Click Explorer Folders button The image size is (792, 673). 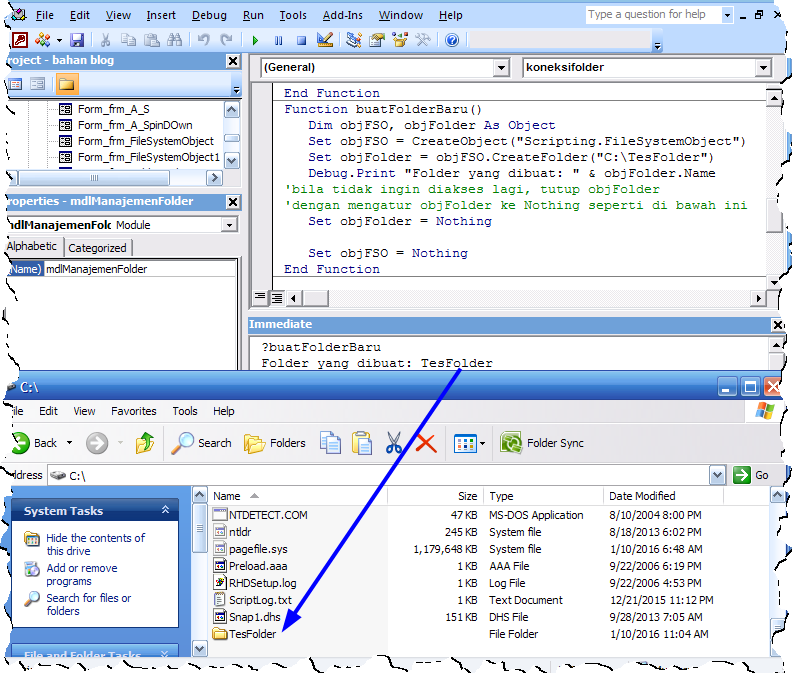pos(275,443)
